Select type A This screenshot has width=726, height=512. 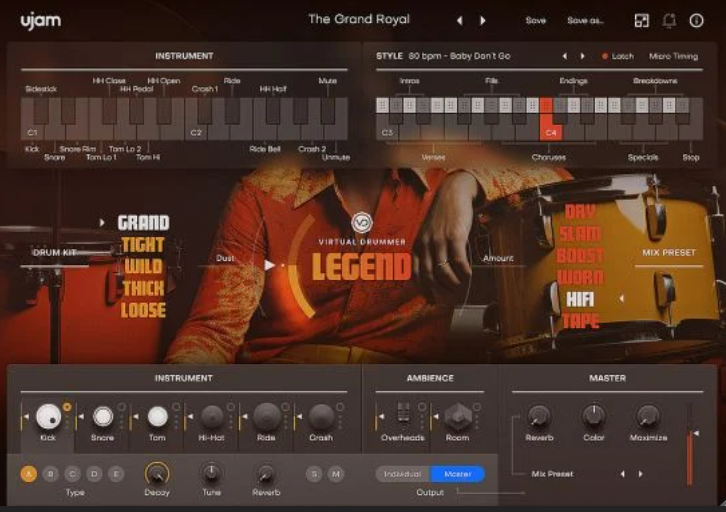pos(29,474)
